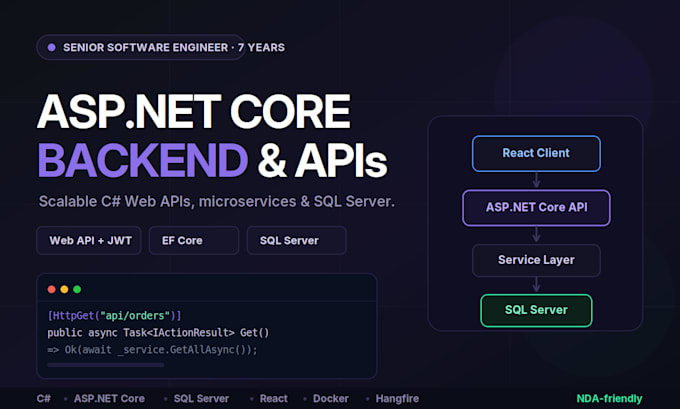
Task: Click Hangfire in the bottom strip
Action: [397, 399]
